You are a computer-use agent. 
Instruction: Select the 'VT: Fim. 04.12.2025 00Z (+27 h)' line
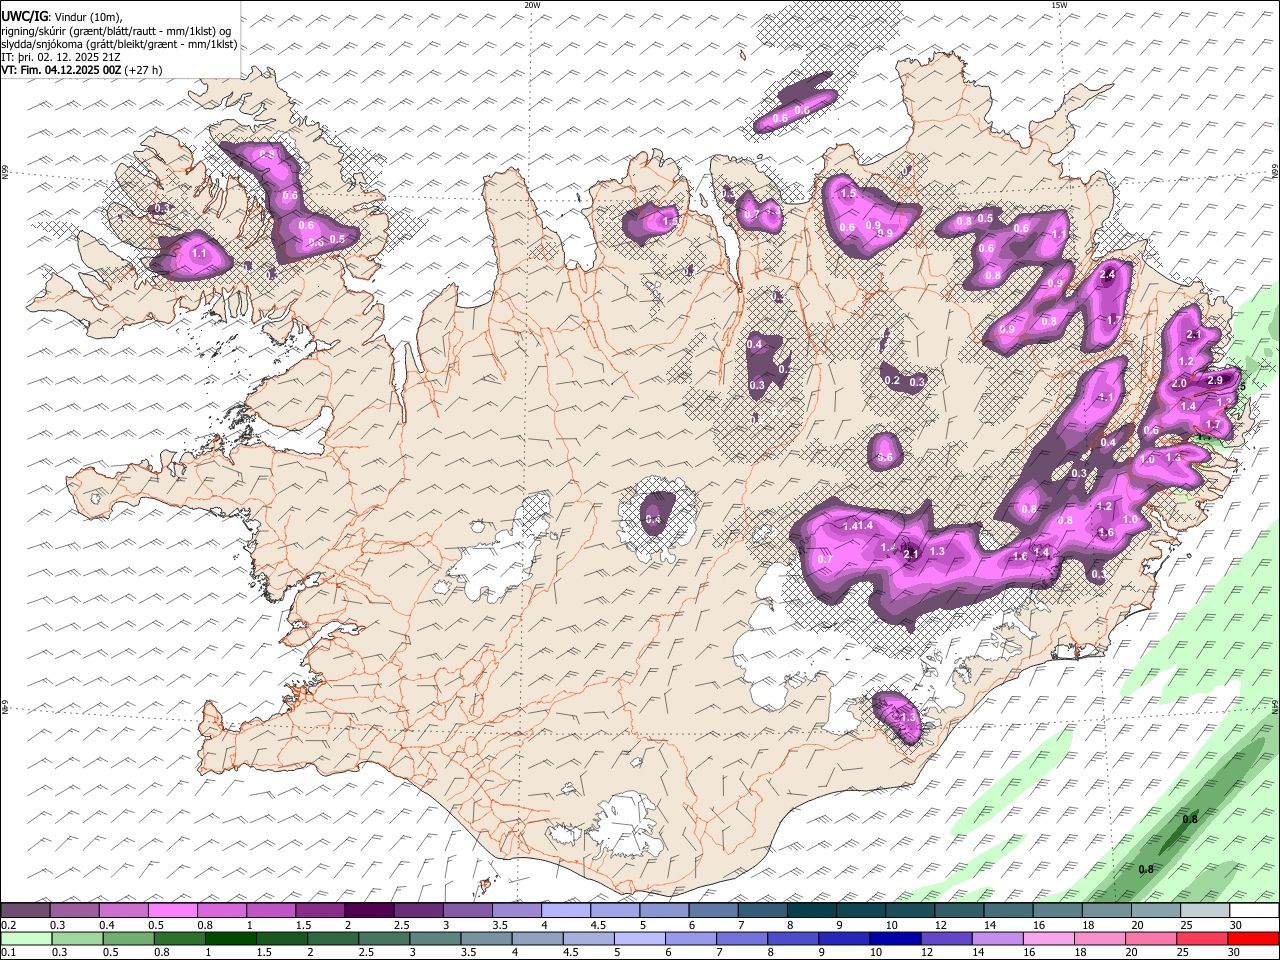82,70
